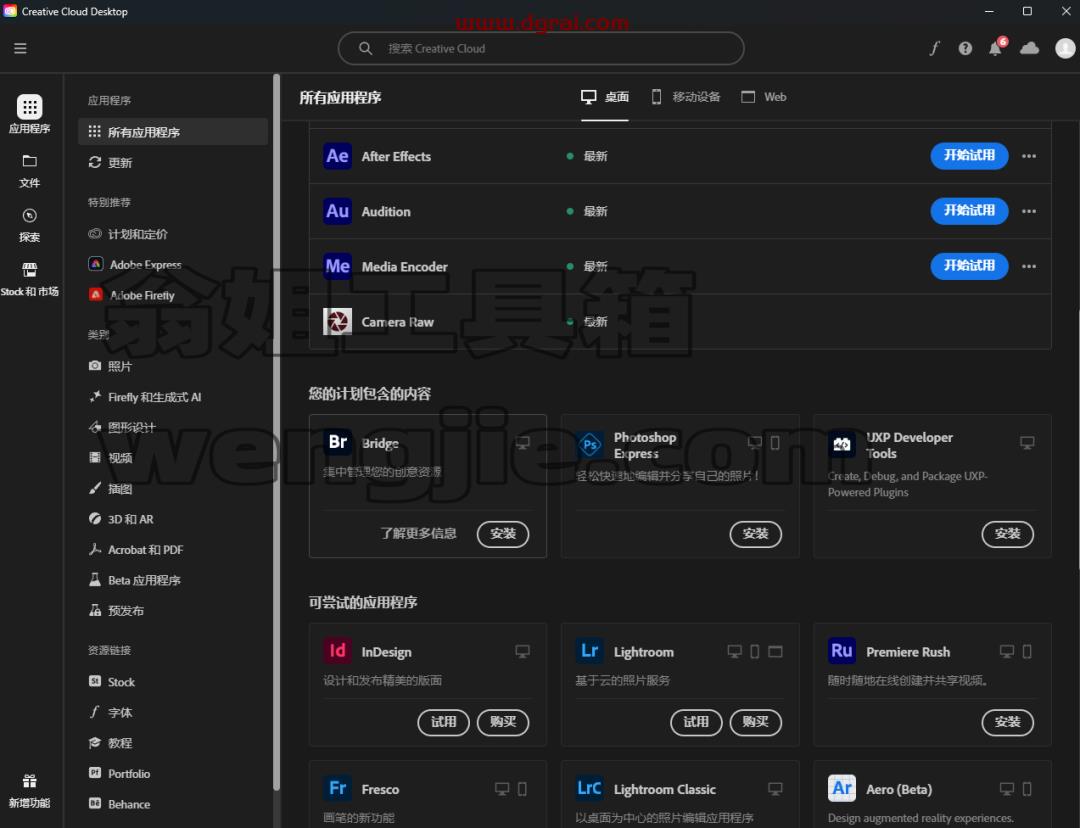Viewport: 1080px width, 828px height.
Task: Open the 新增功能 gift icon
Action: pos(30,781)
